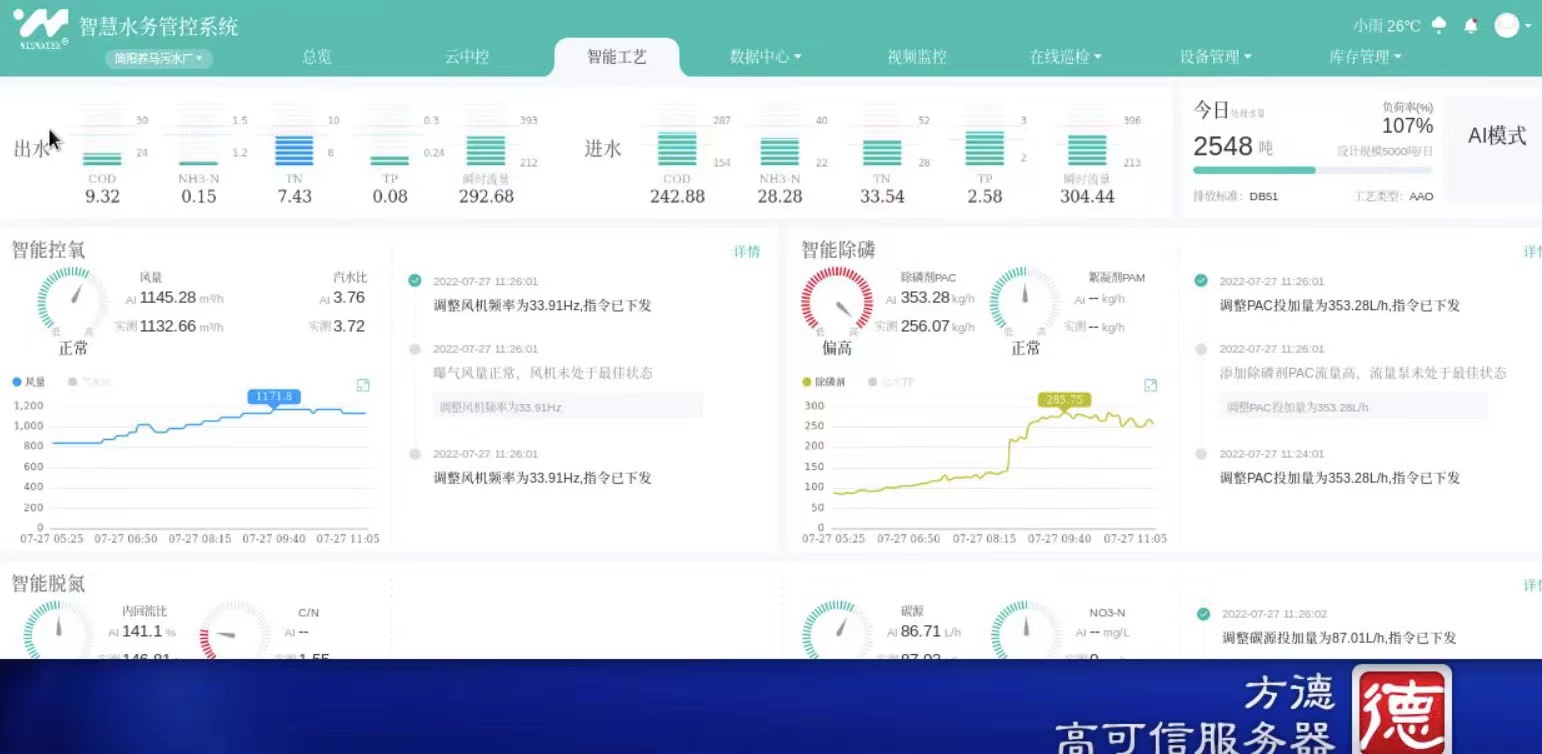Click the 智能控氧 panel title
The height and width of the screenshot is (754, 1542).
coord(49,250)
